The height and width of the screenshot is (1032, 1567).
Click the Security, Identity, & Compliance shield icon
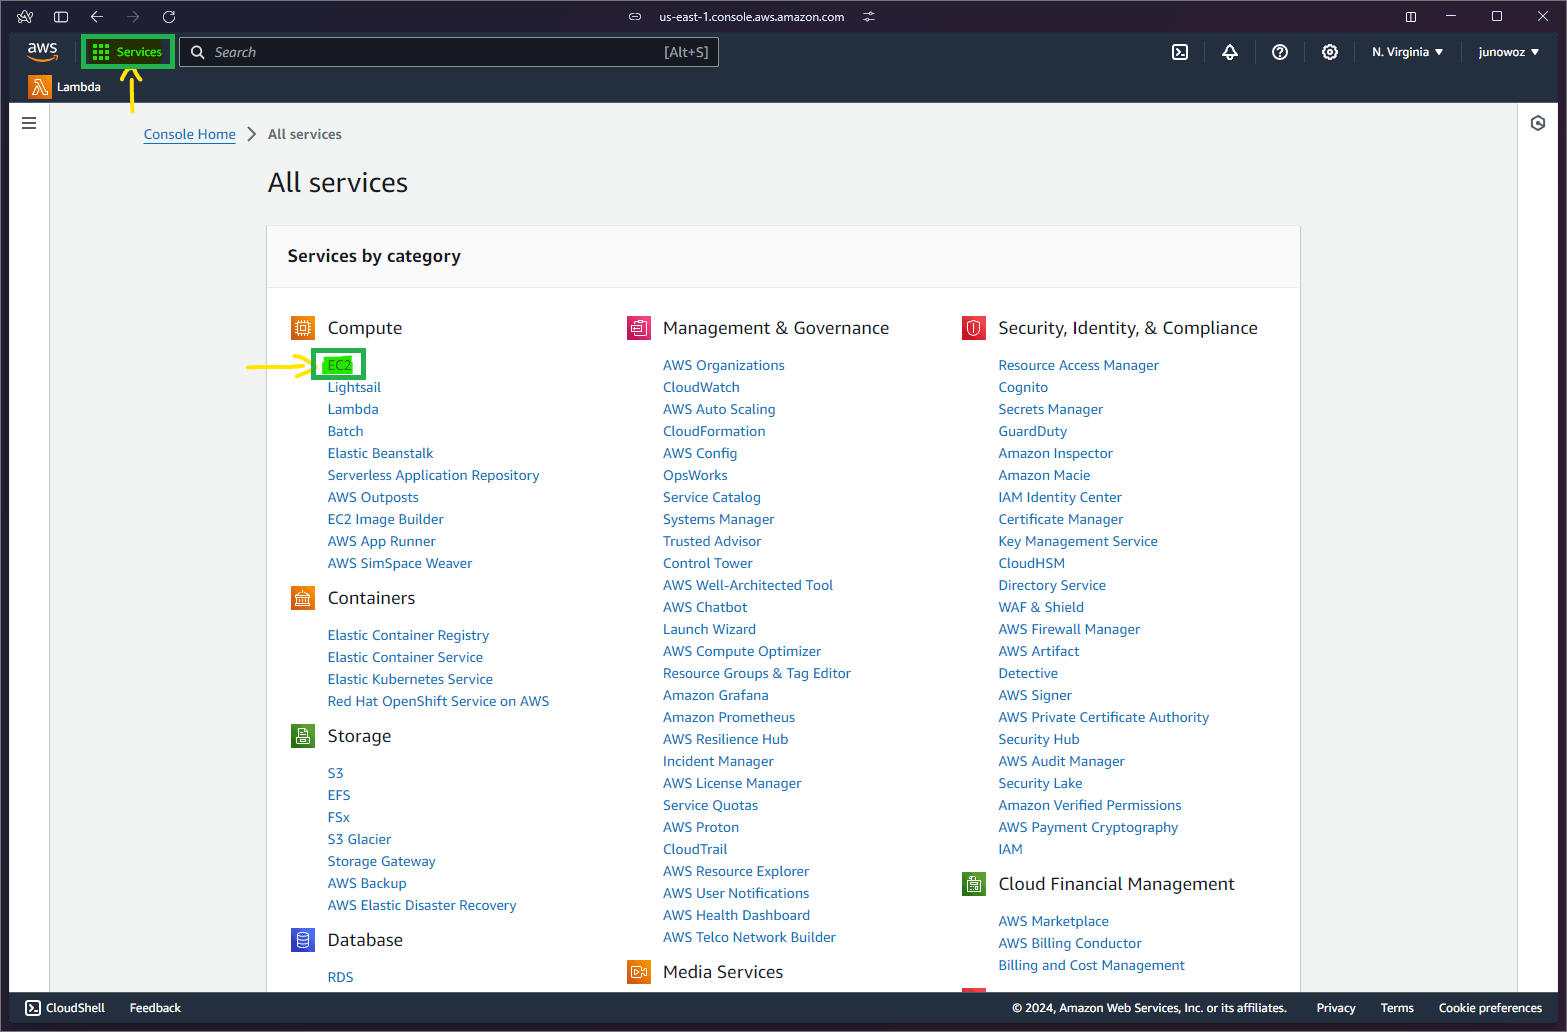point(973,327)
